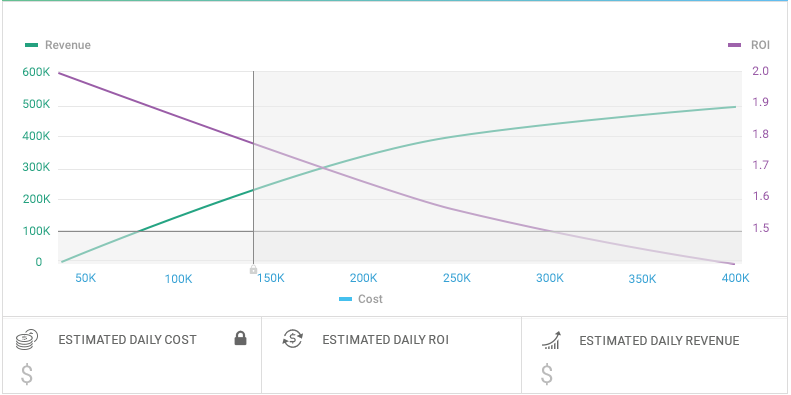Viewport: 791px width, 395px height.
Task: Click the 250K cost axis label
Action: (457, 278)
